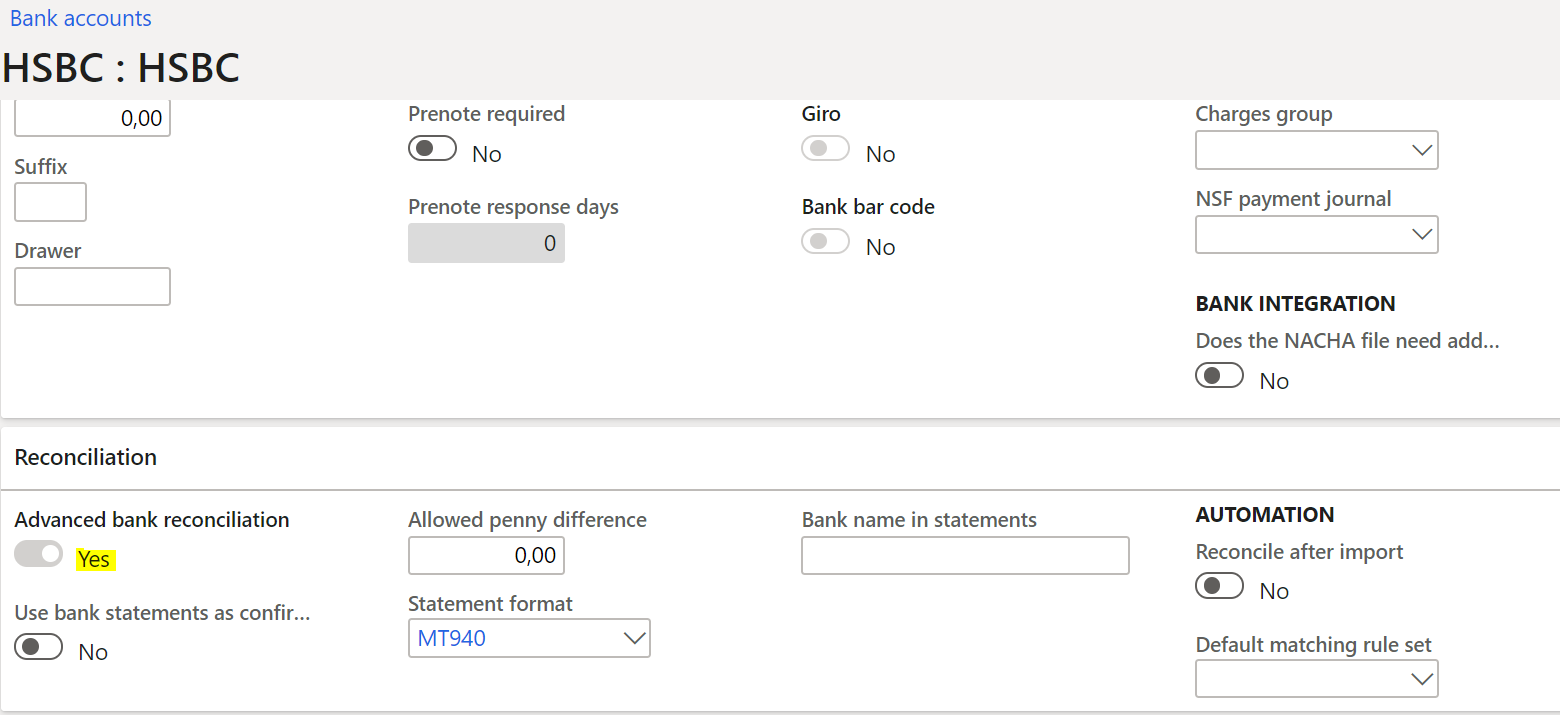The image size is (1560, 715).
Task: Click the Drawer input field
Action: pos(92,286)
